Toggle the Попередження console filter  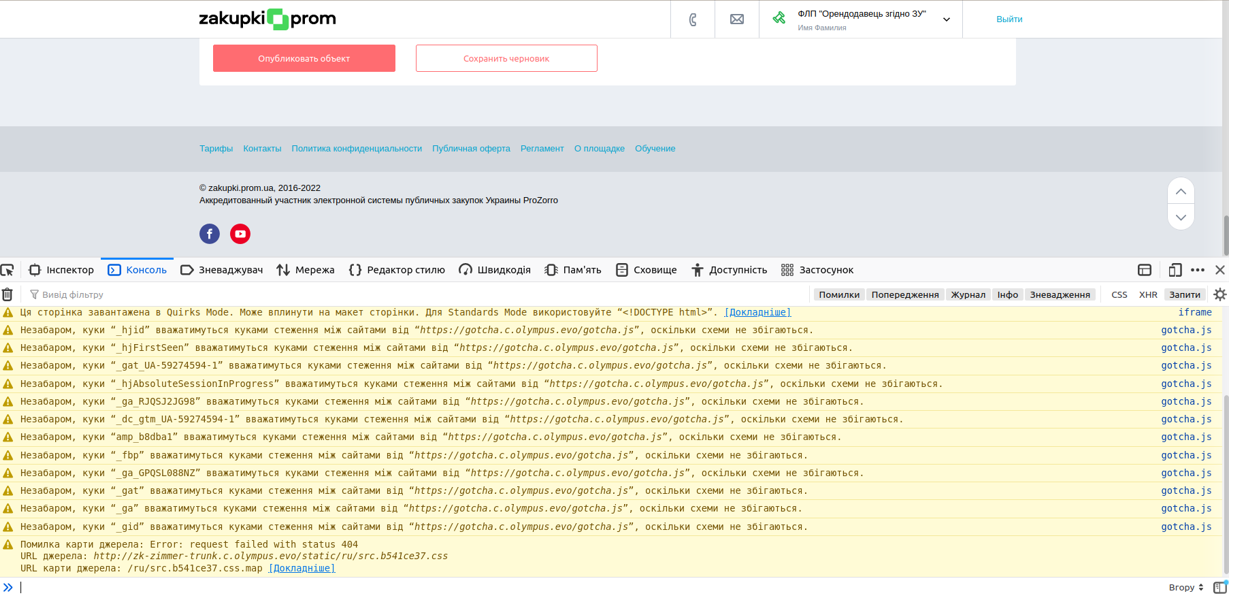pos(904,295)
